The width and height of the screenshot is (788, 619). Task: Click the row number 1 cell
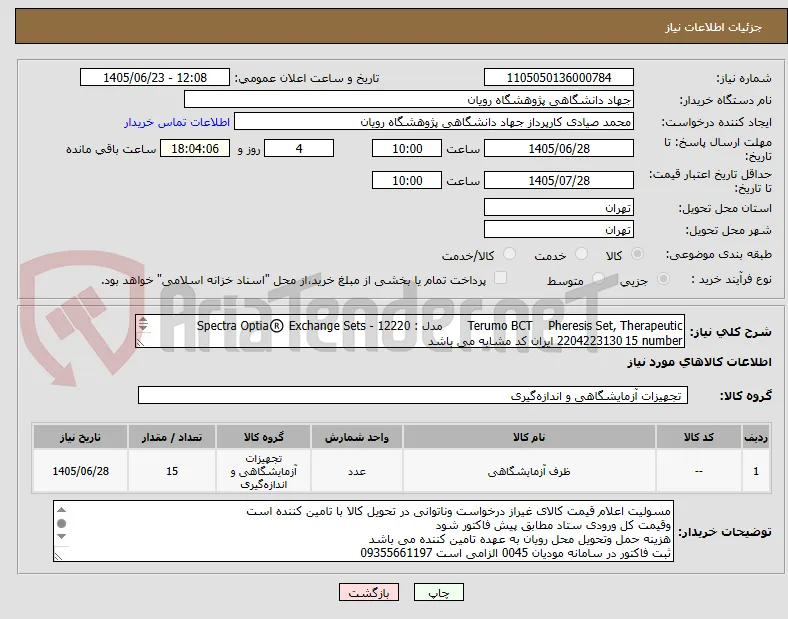click(x=756, y=471)
